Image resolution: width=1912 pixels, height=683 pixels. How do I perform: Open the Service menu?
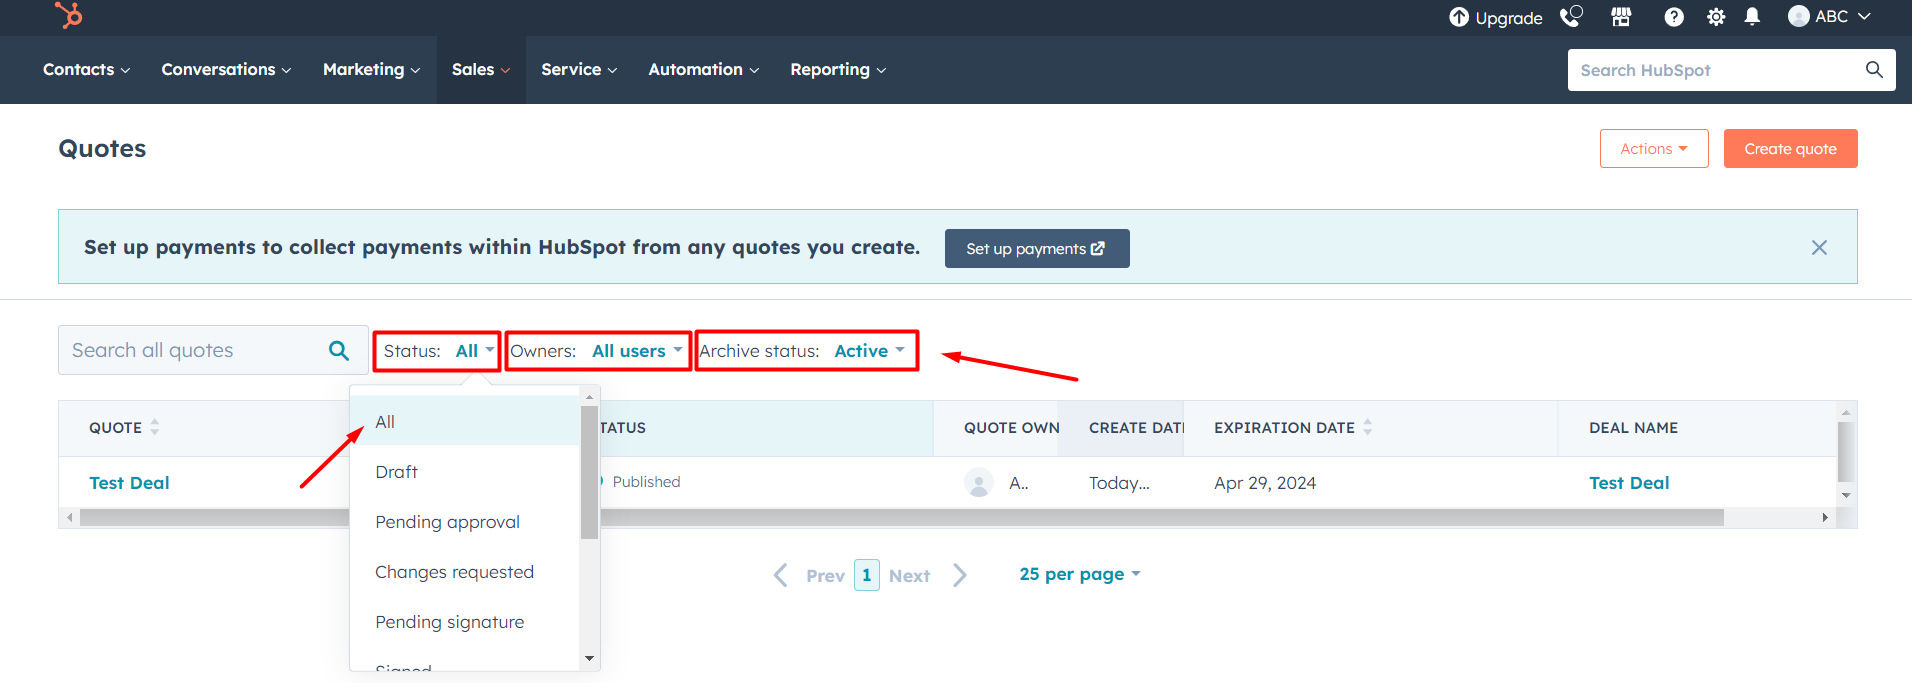click(x=579, y=70)
